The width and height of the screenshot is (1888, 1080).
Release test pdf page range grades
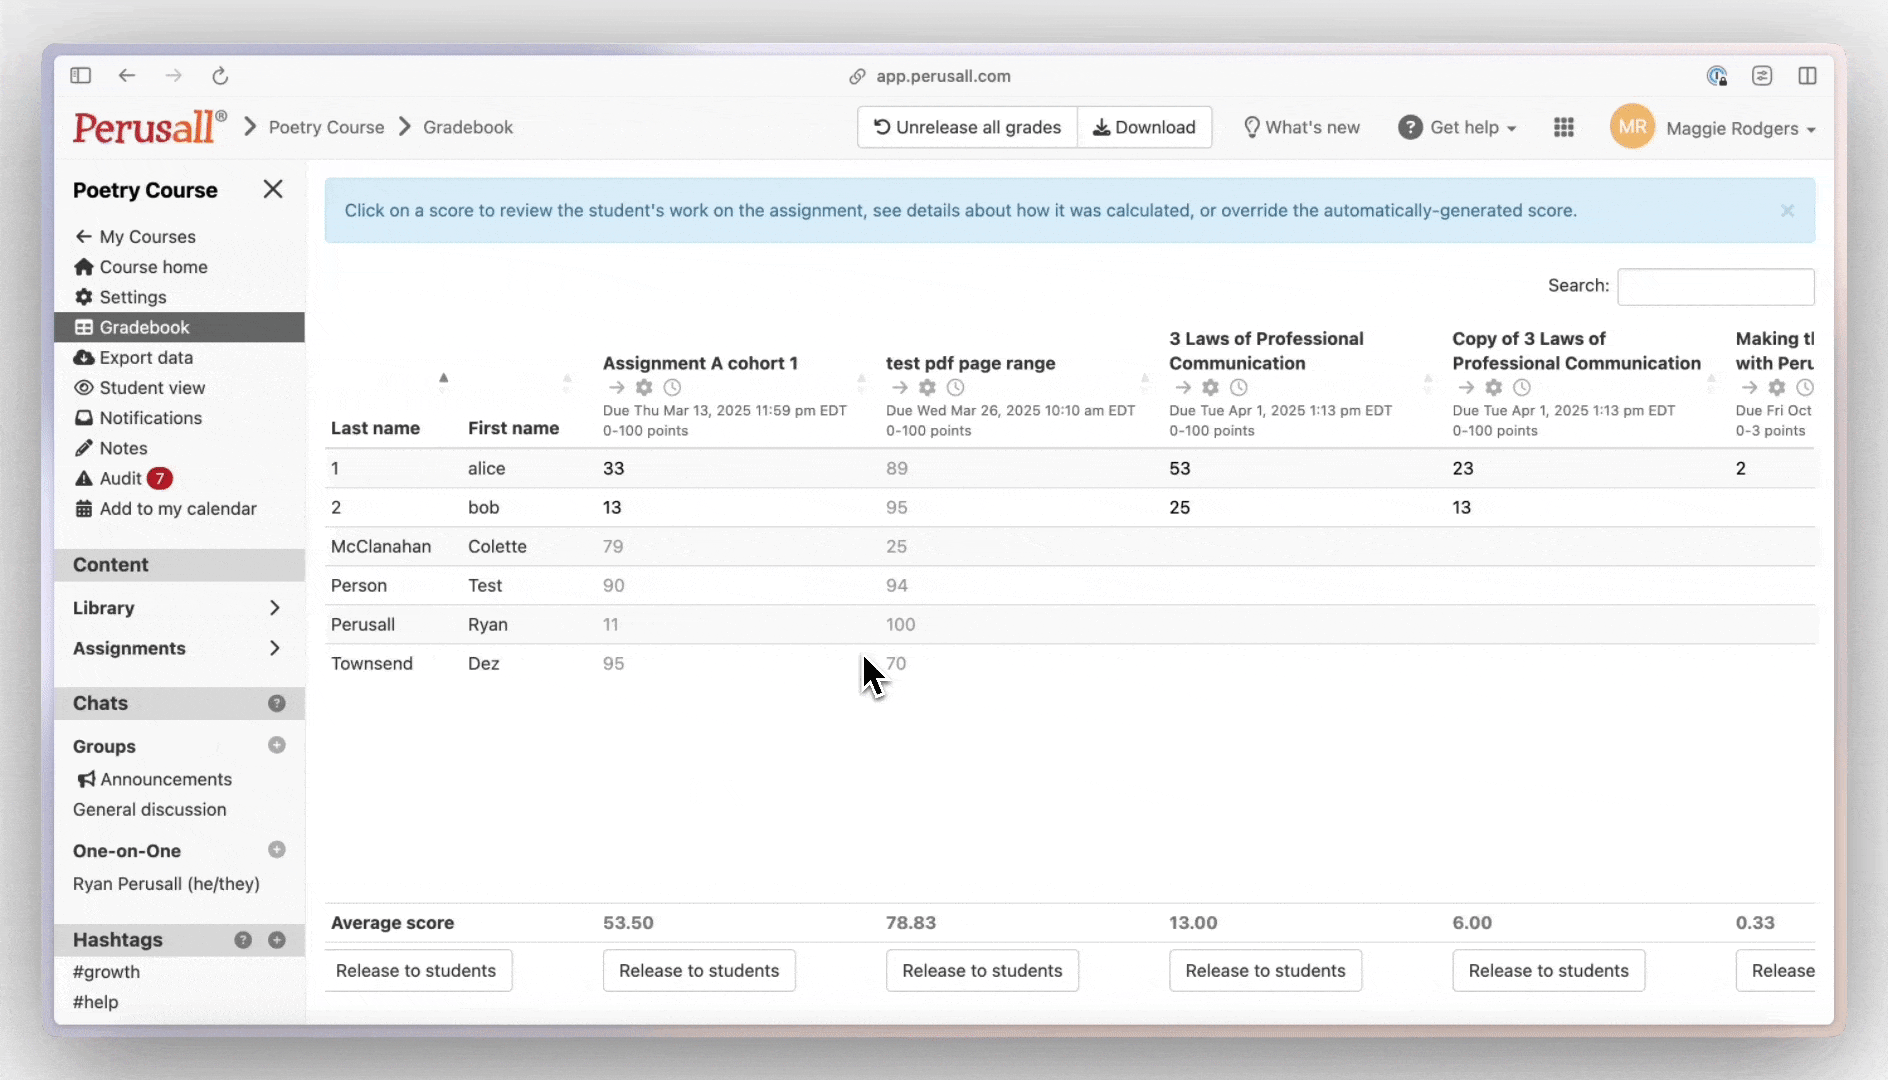coord(982,971)
